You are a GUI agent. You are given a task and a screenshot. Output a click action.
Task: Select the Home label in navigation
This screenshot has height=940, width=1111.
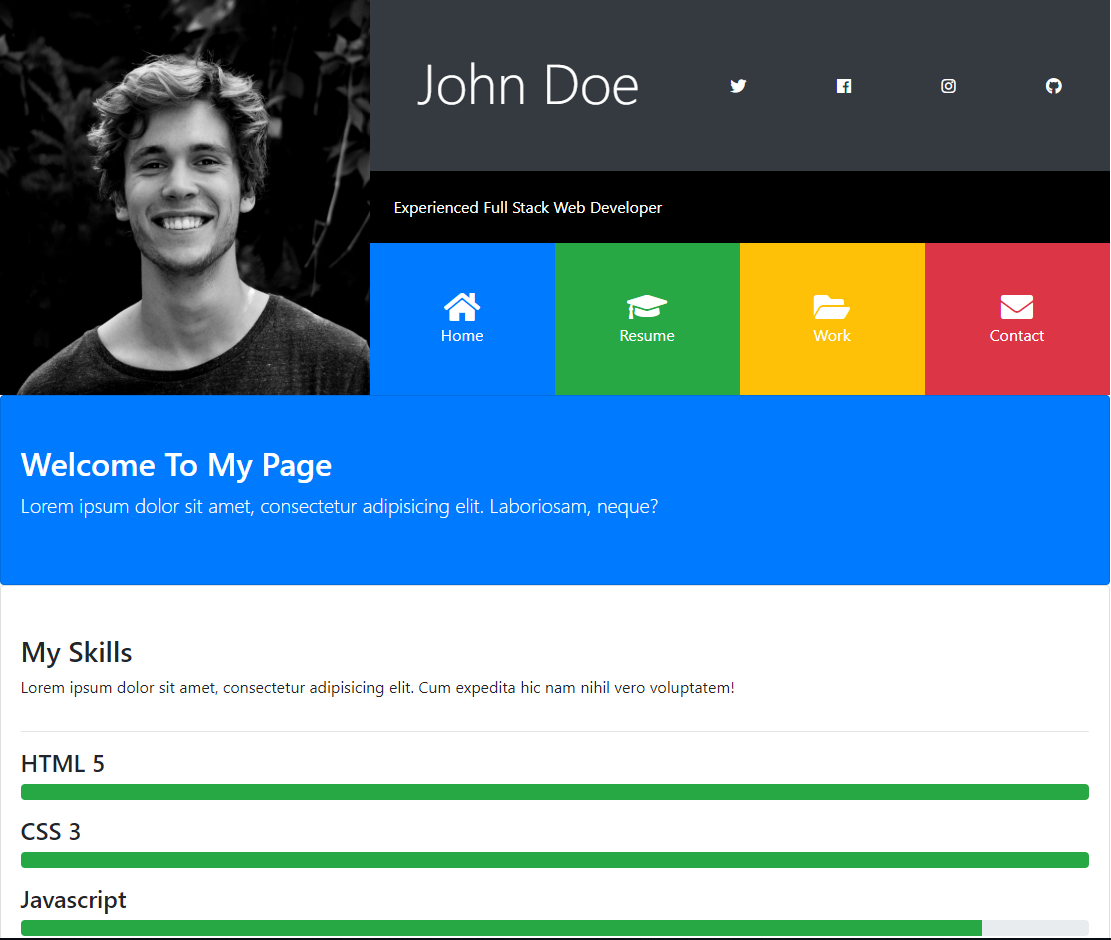462,336
